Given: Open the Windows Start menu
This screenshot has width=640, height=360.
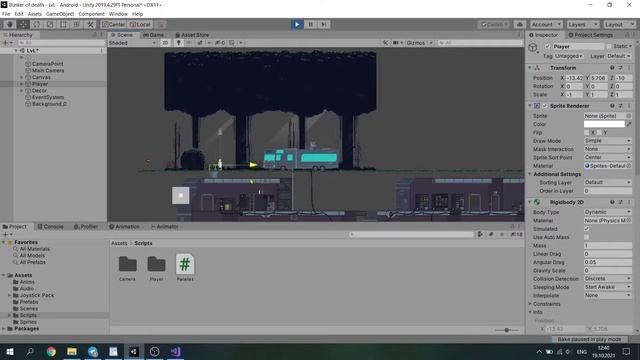Looking at the screenshot, I should pyautogui.click(x=10, y=352).
